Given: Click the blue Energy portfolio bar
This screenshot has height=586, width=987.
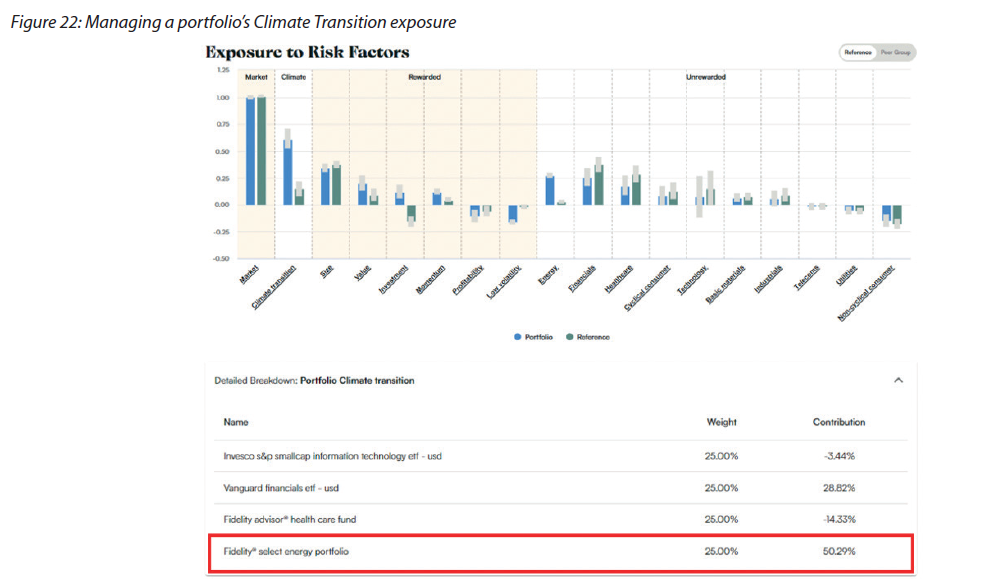Looking at the screenshot, I should (x=549, y=190).
